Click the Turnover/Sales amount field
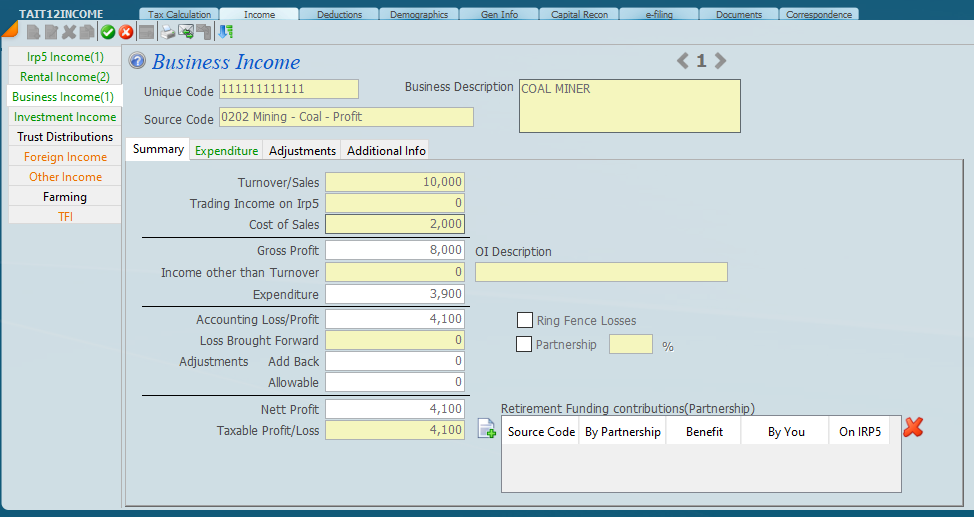The image size is (974, 517). (395, 182)
